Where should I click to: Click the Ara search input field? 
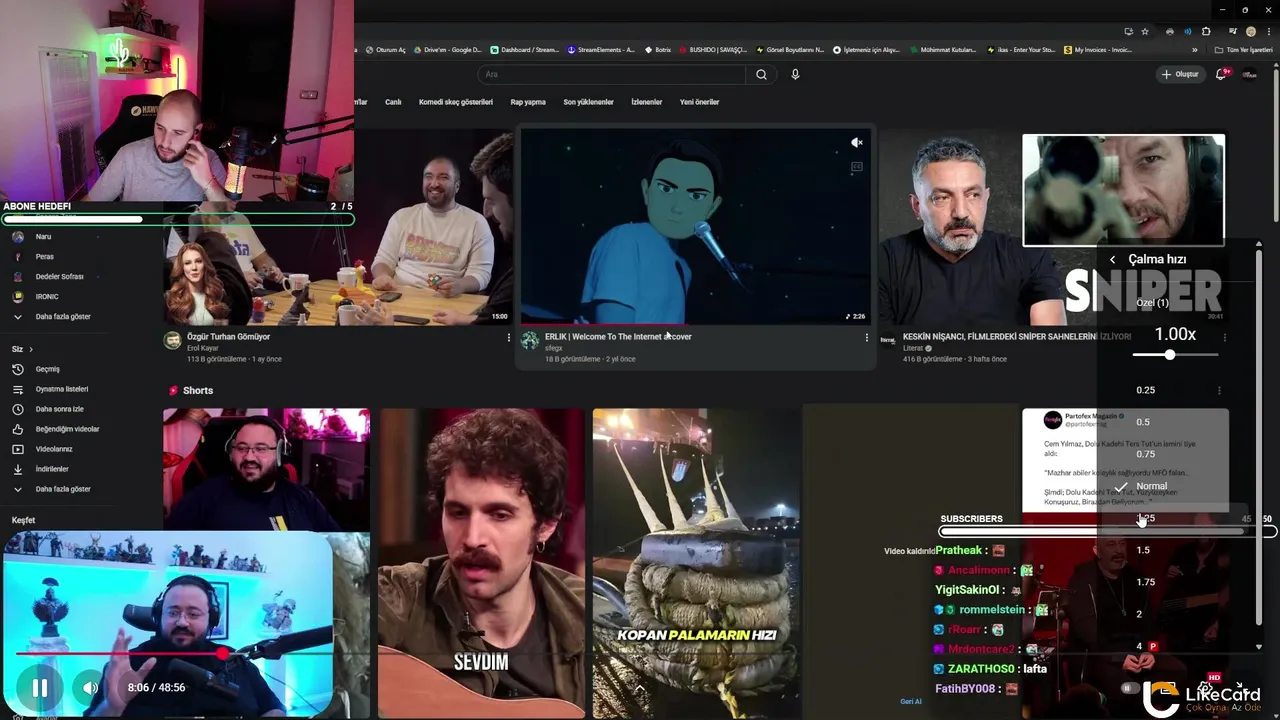[x=612, y=74]
